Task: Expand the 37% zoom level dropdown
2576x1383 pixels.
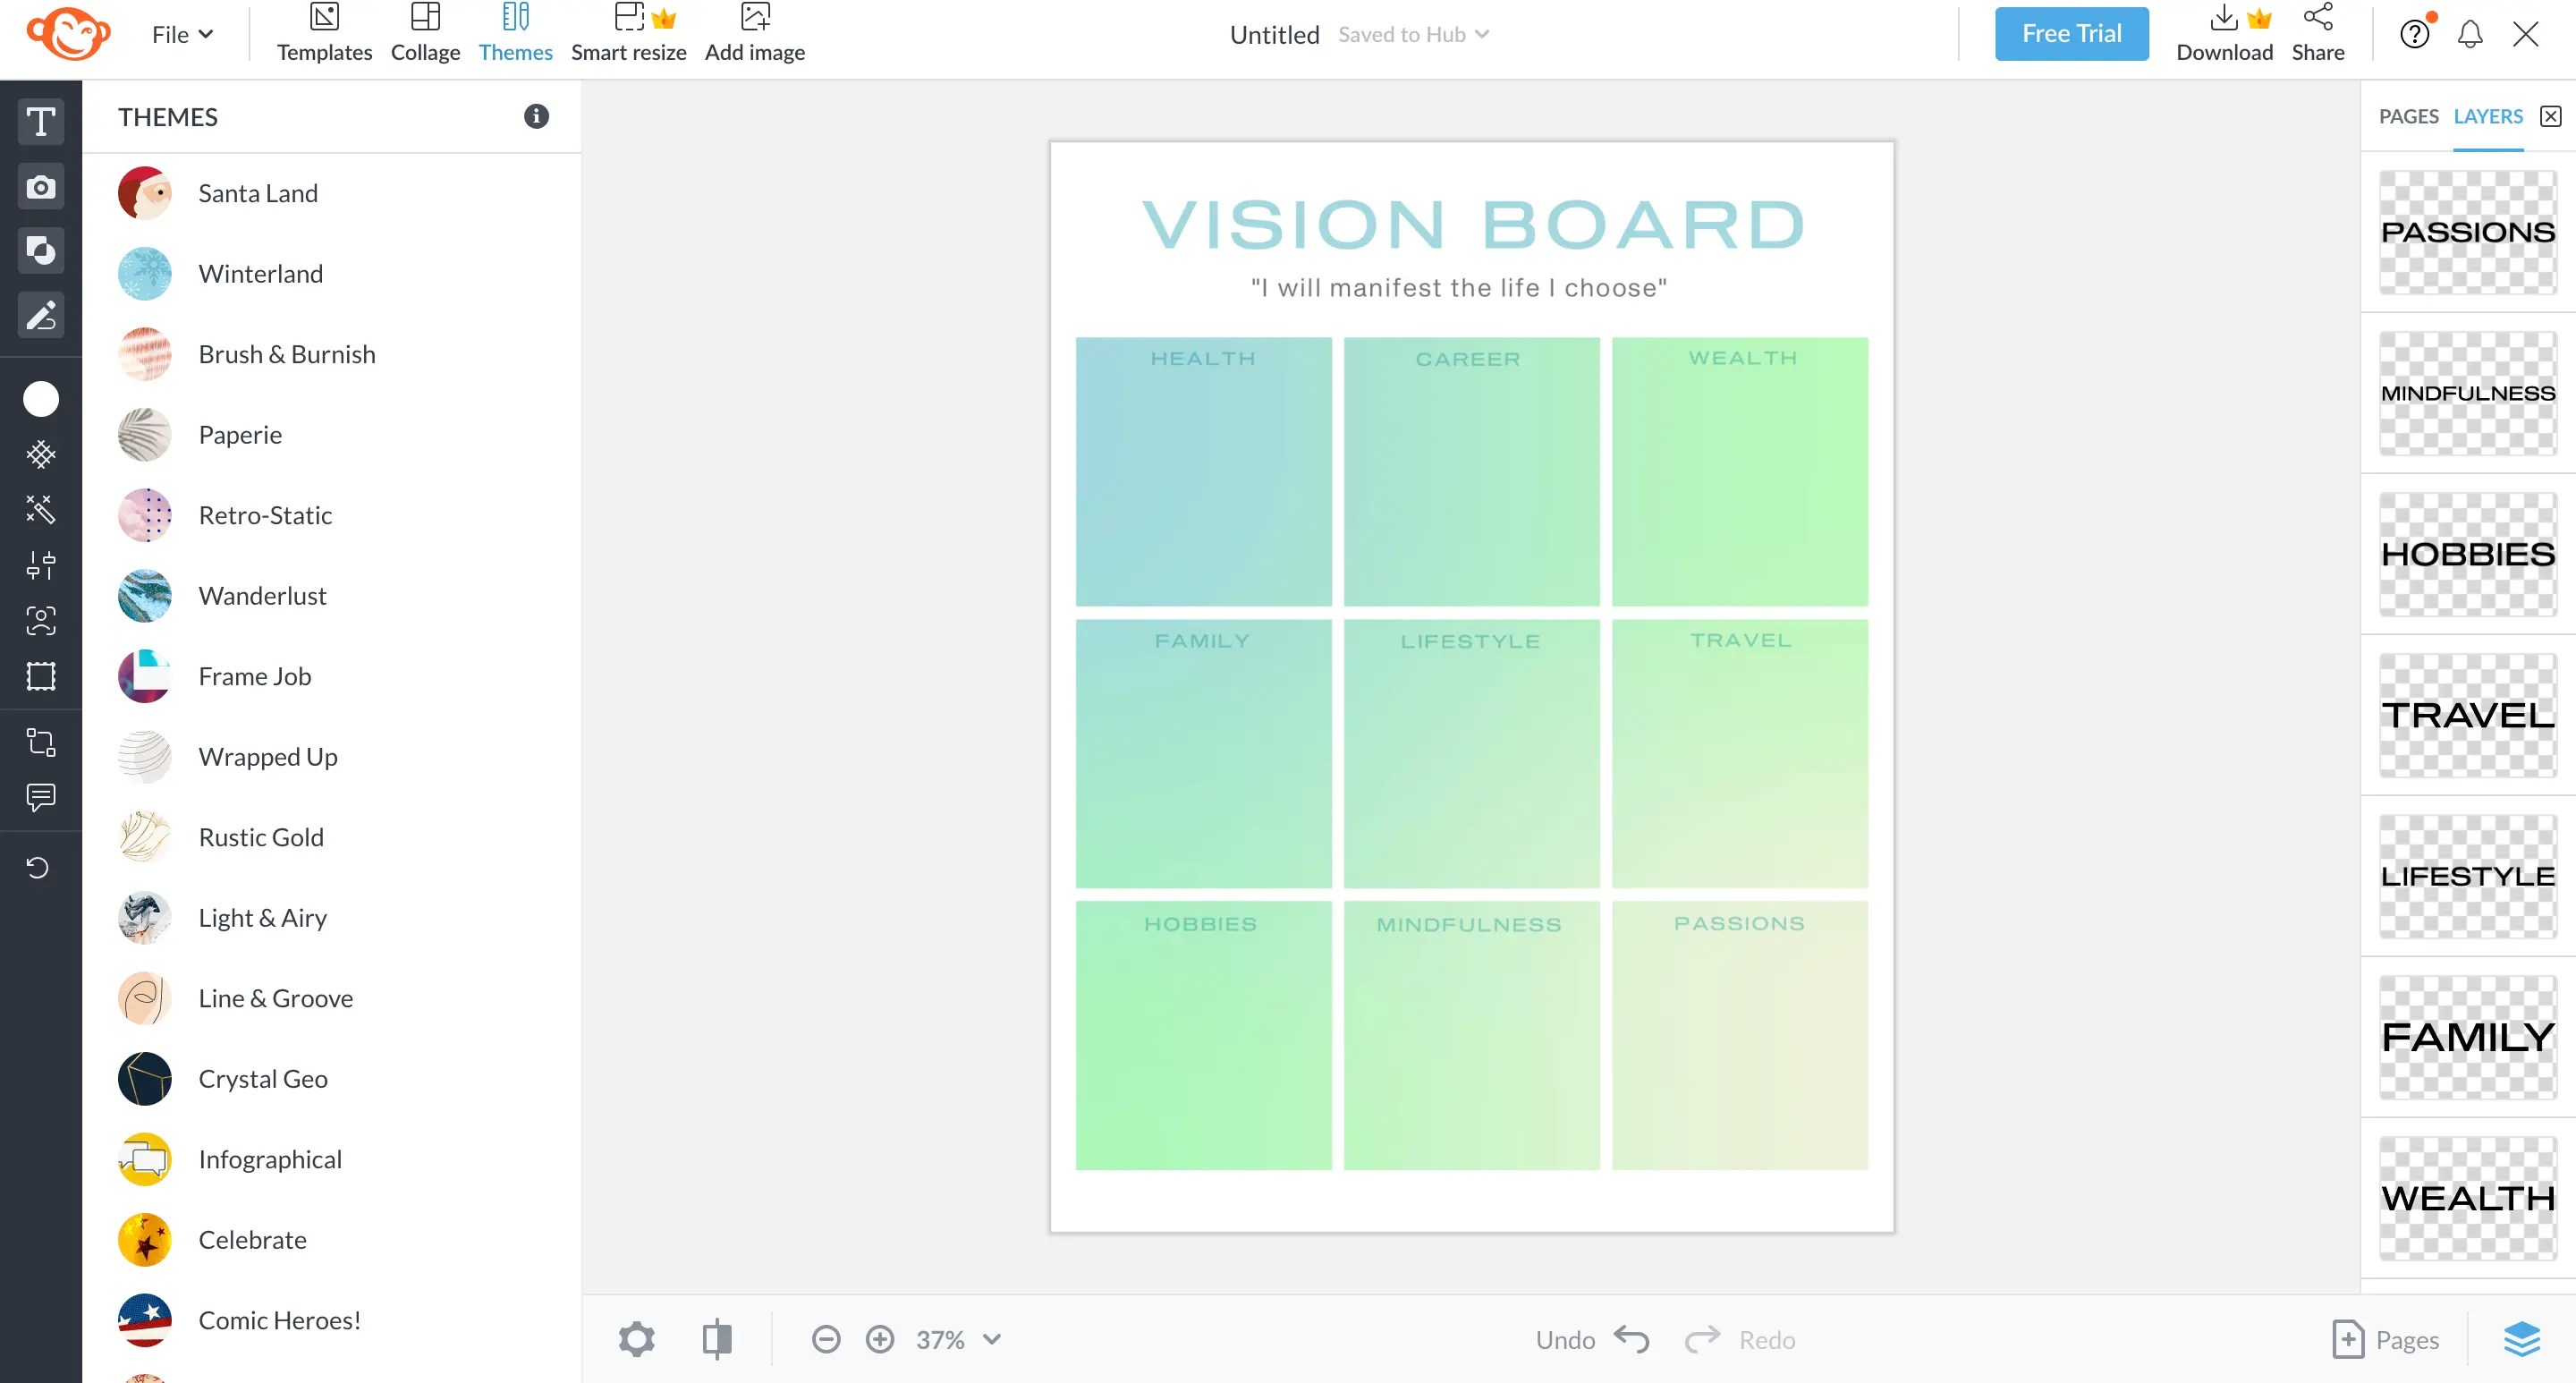Action: point(955,1339)
